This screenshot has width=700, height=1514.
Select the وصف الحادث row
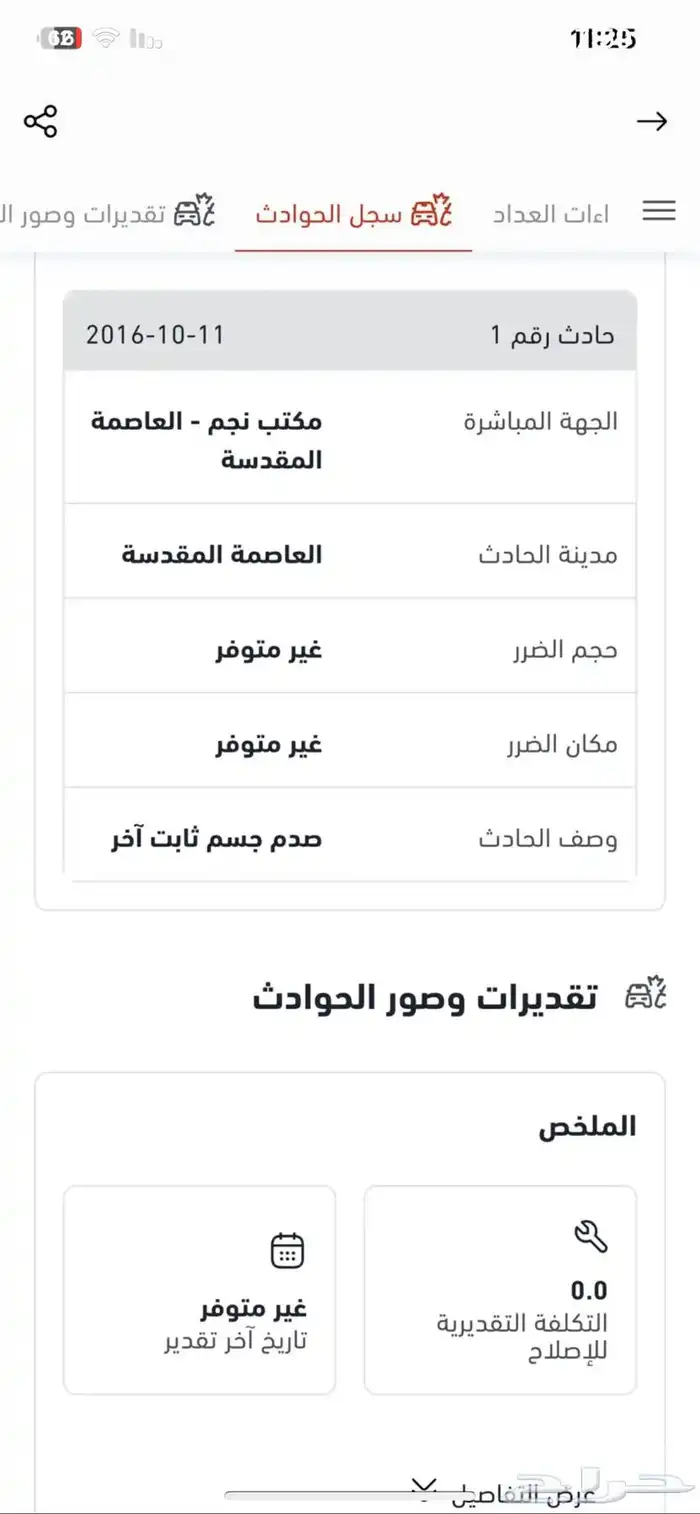pyautogui.click(x=350, y=838)
